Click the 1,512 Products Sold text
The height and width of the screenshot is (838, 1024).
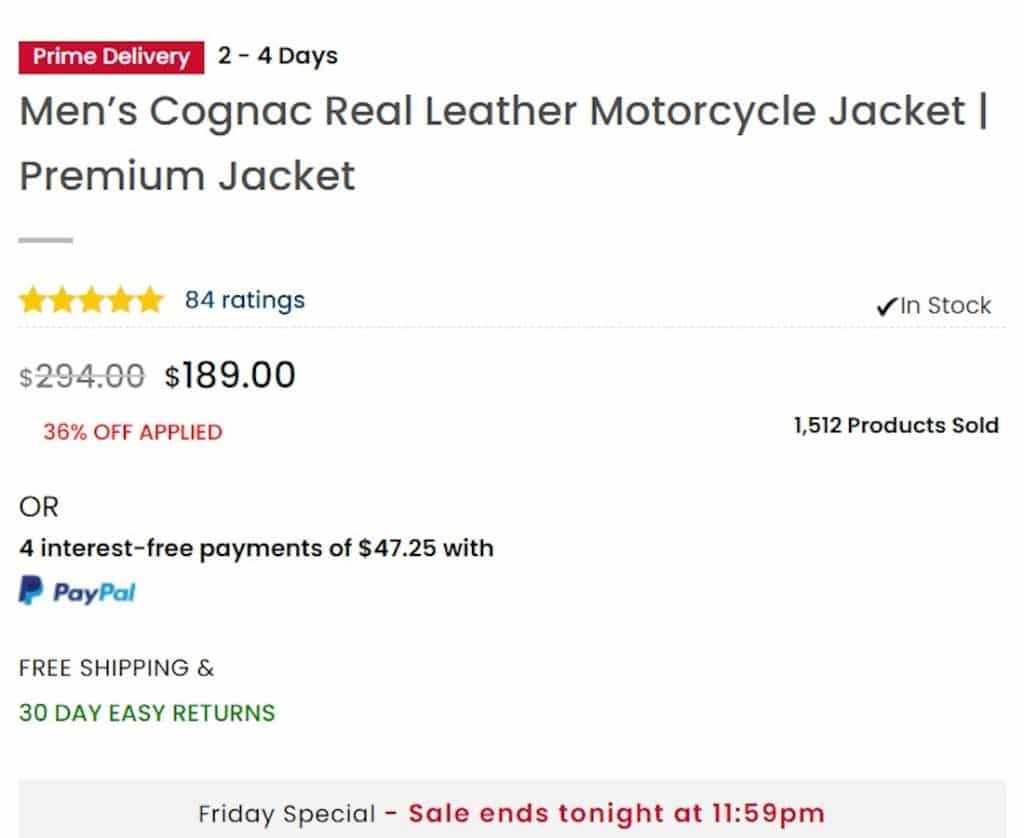tap(896, 425)
